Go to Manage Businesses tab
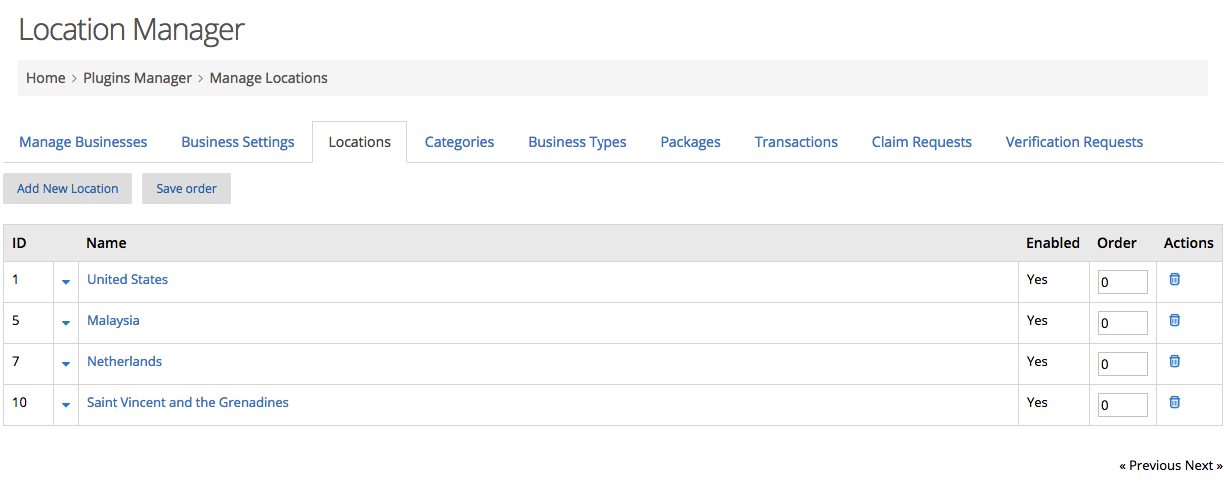The width and height of the screenshot is (1224, 501). coord(83,142)
